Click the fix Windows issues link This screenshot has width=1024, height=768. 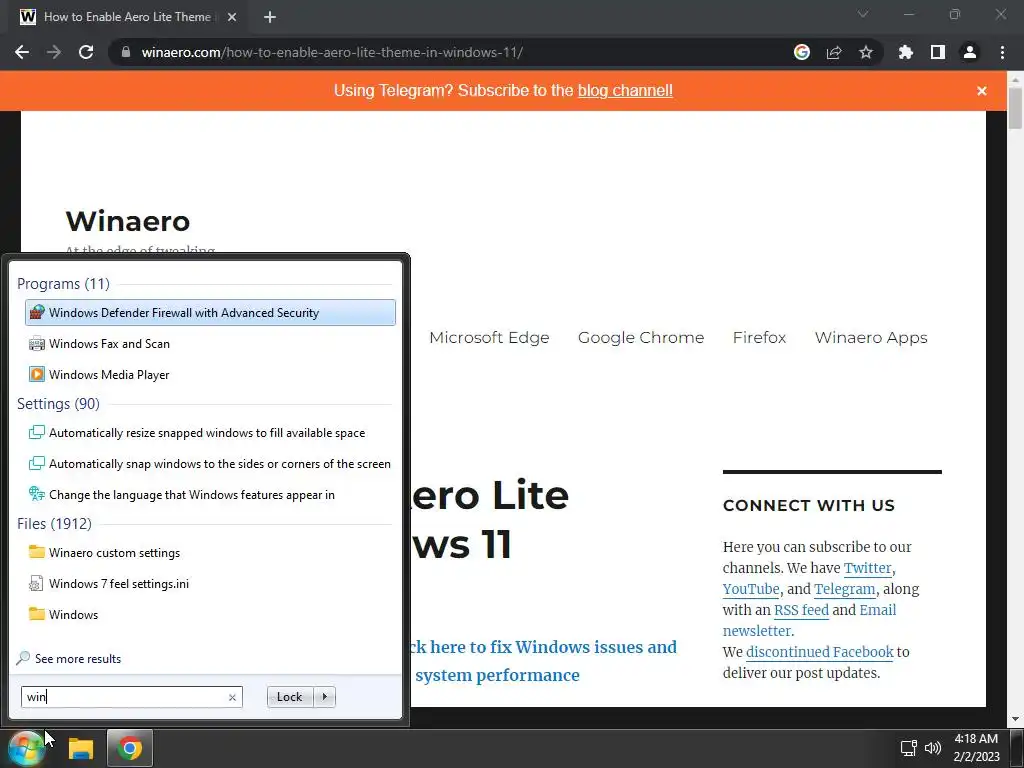[541, 660]
